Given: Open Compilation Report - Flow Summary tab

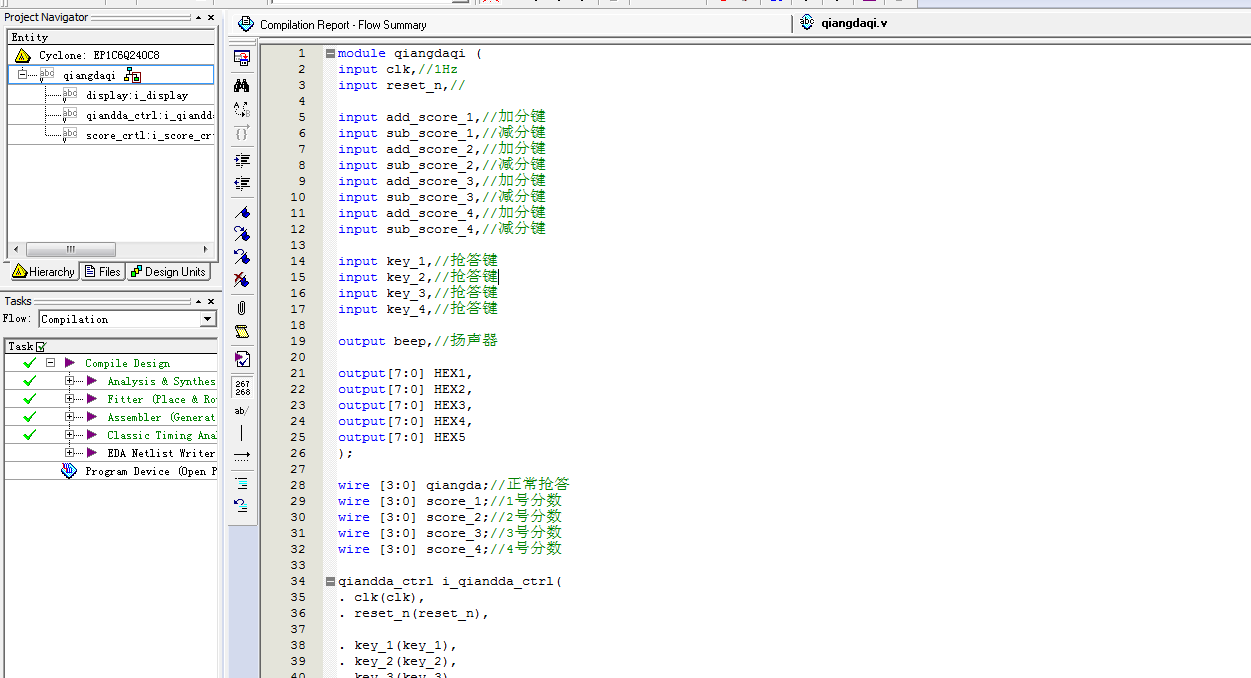Looking at the screenshot, I should (x=342, y=25).
